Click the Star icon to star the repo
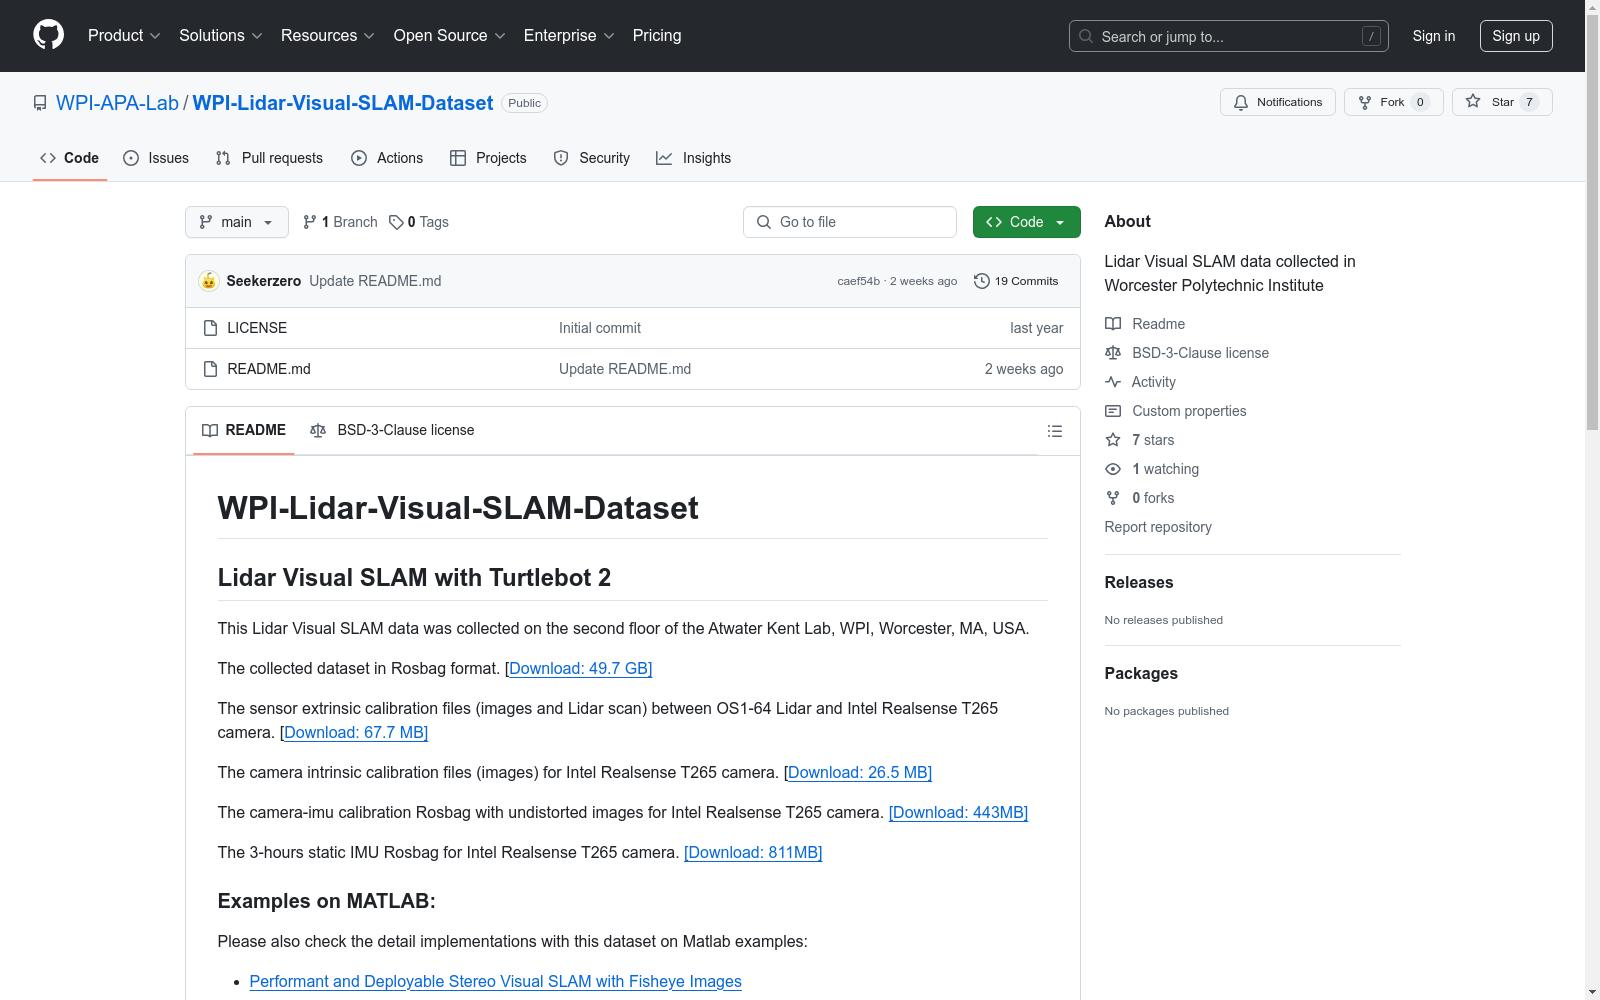This screenshot has height=1000, width=1600. point(1473,101)
